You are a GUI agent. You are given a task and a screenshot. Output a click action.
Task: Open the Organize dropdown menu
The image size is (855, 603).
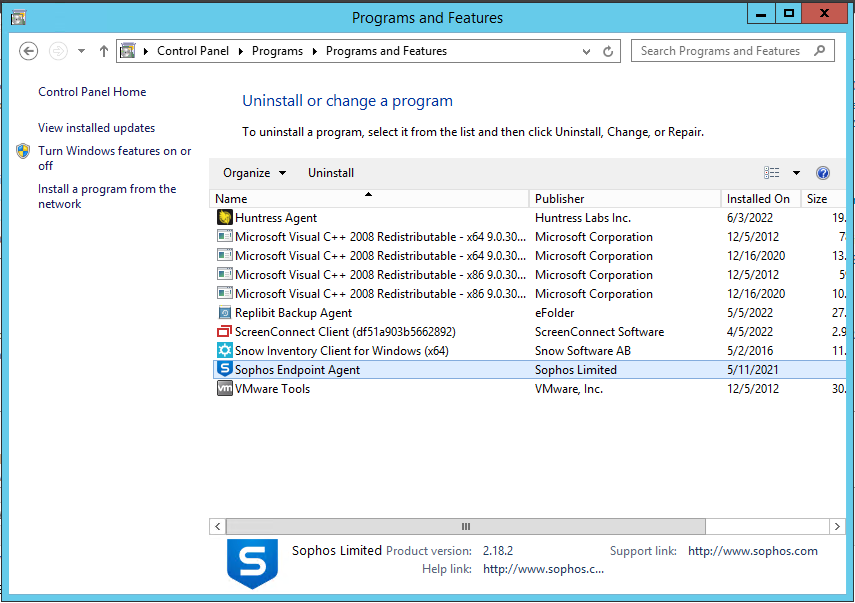point(254,173)
